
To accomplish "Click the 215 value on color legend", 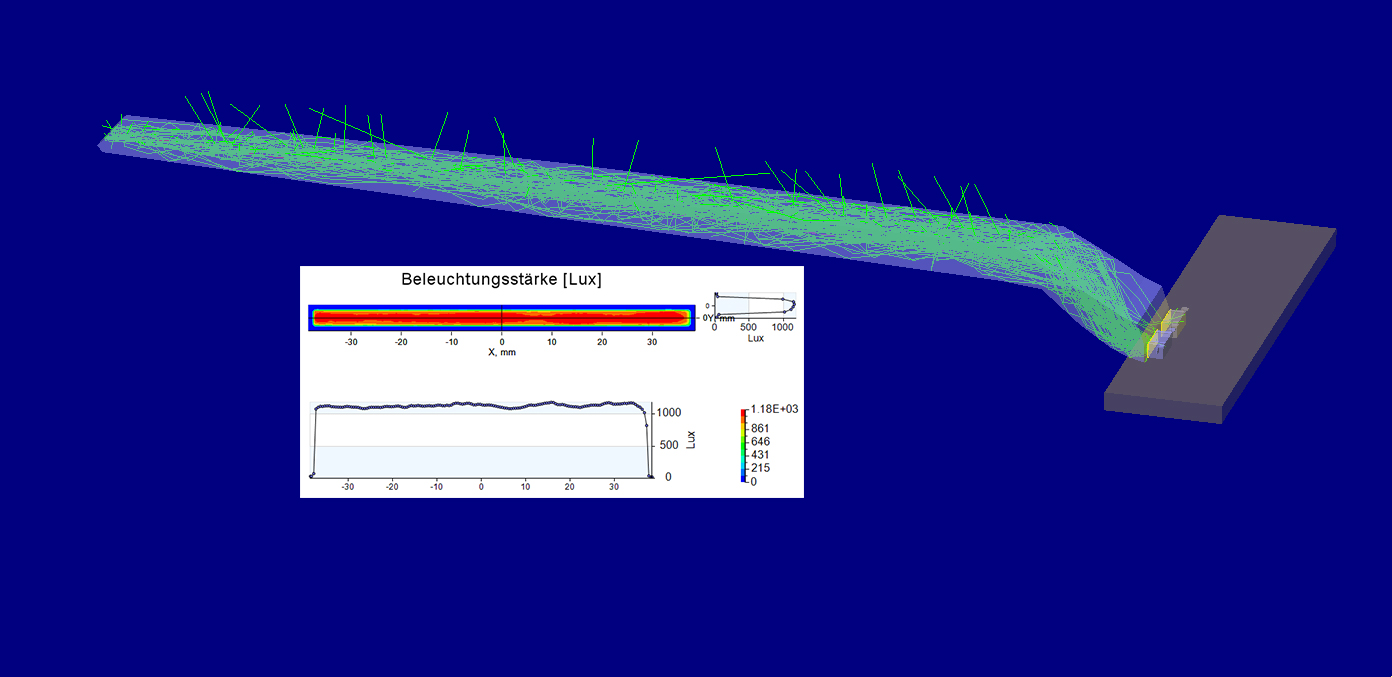I will [760, 468].
